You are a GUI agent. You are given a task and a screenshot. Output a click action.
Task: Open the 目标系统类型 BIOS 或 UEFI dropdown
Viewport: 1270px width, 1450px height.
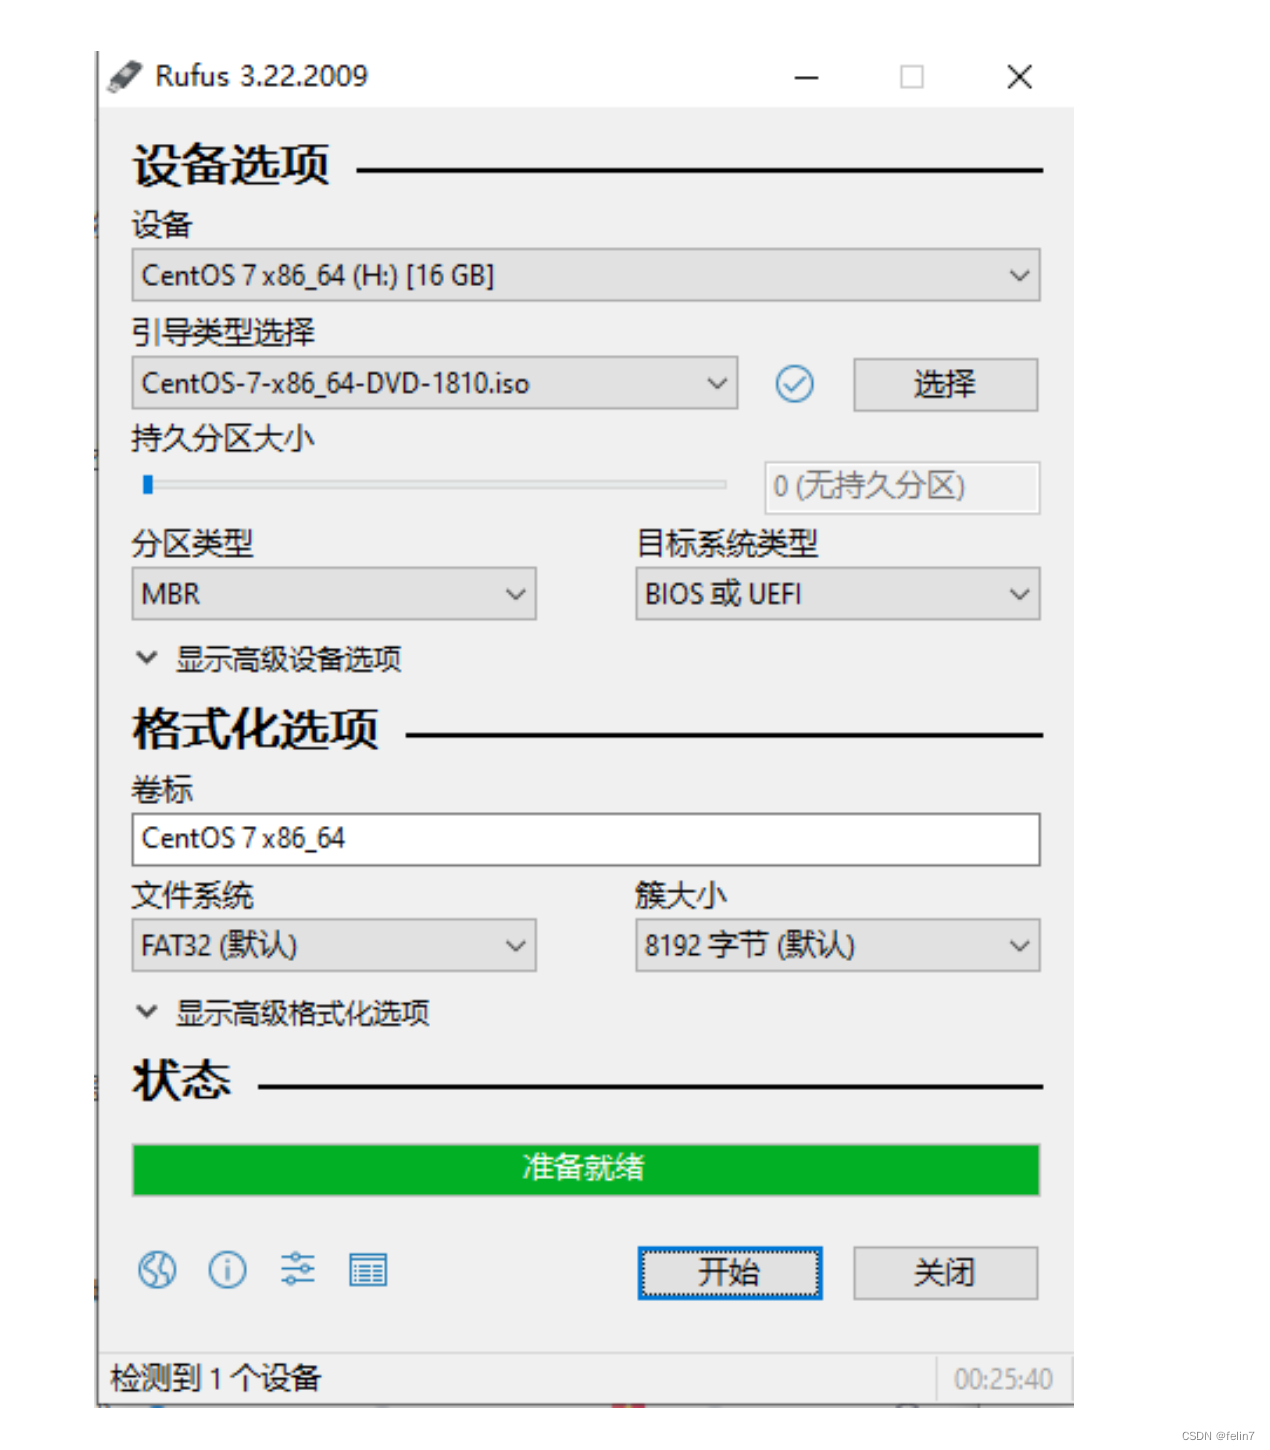pos(838,594)
